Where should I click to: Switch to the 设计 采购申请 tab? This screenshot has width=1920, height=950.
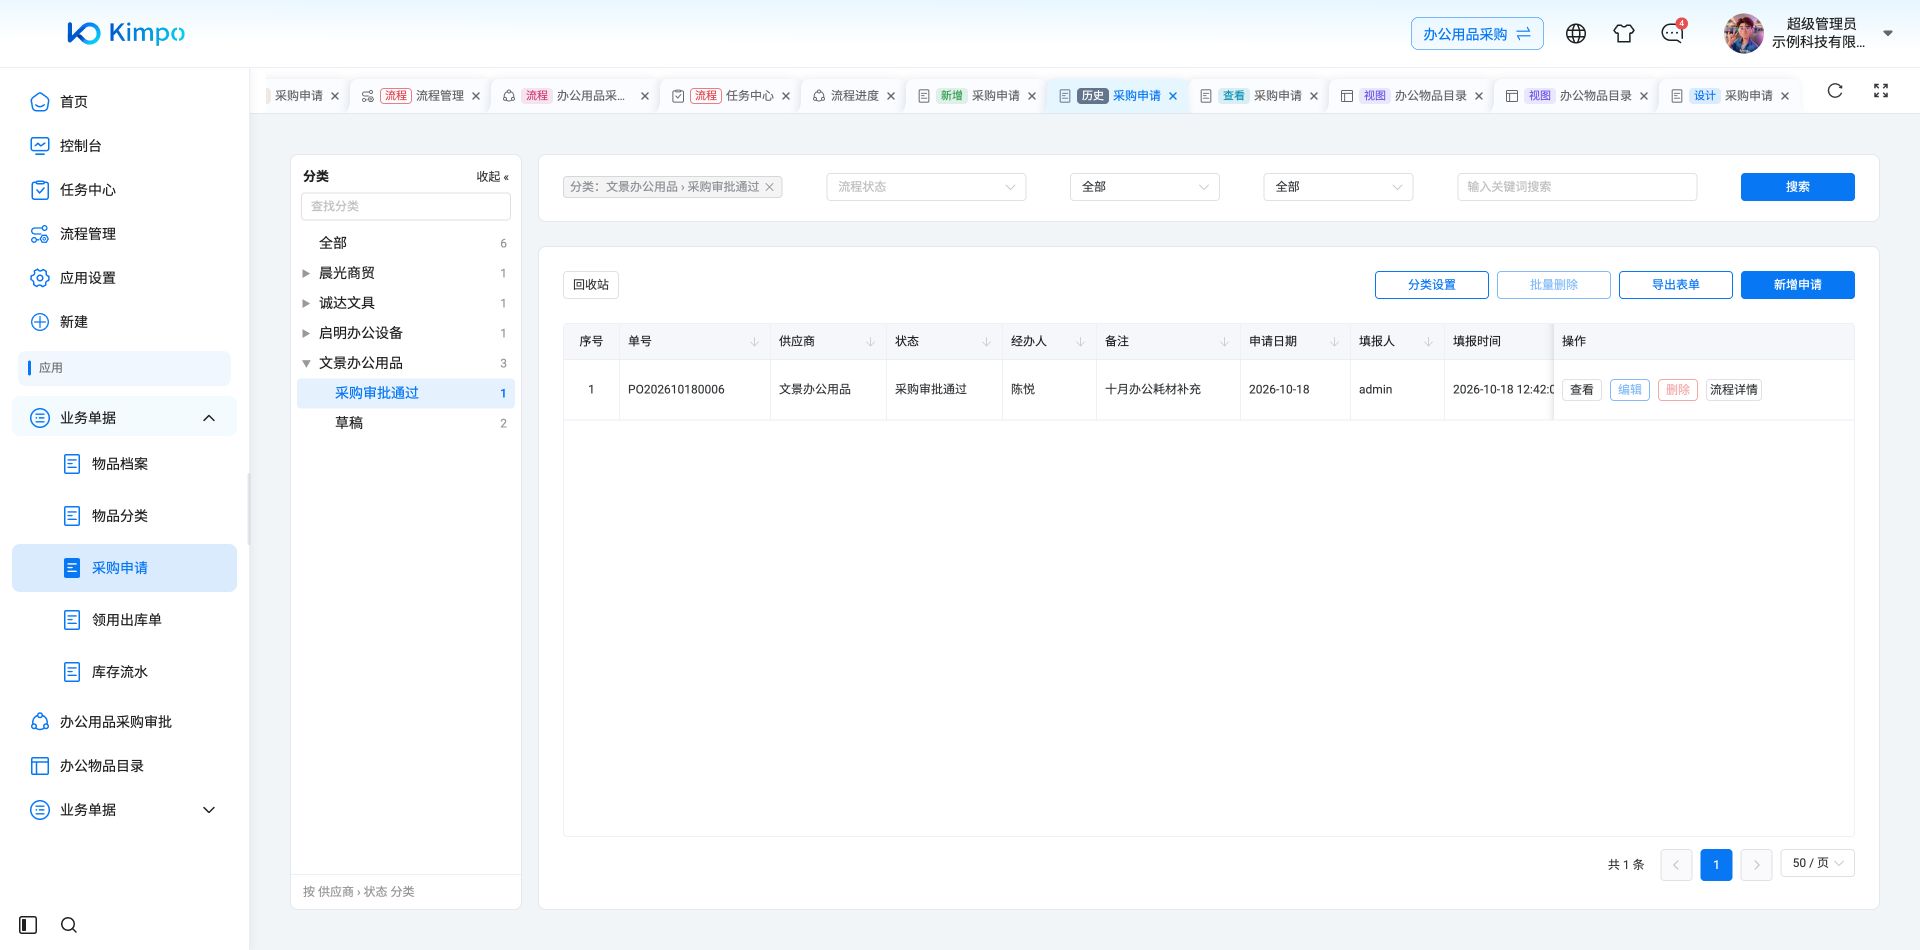point(1732,96)
